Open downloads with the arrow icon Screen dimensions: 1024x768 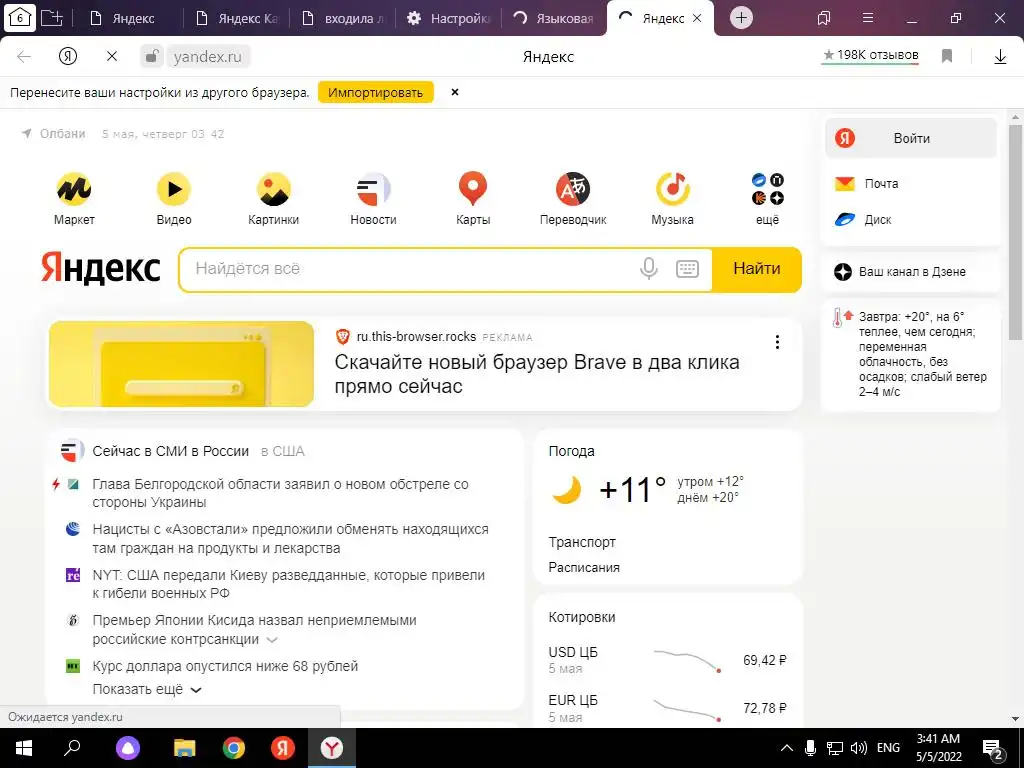click(x=1000, y=57)
